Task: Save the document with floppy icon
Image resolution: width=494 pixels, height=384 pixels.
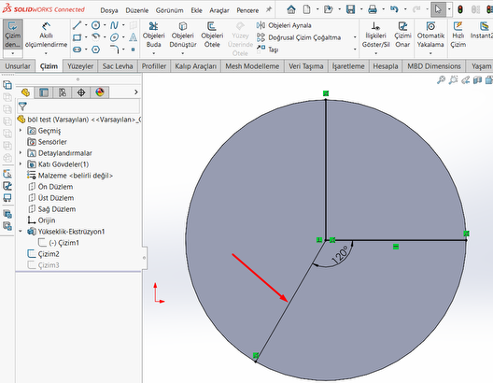Action: pos(350,9)
